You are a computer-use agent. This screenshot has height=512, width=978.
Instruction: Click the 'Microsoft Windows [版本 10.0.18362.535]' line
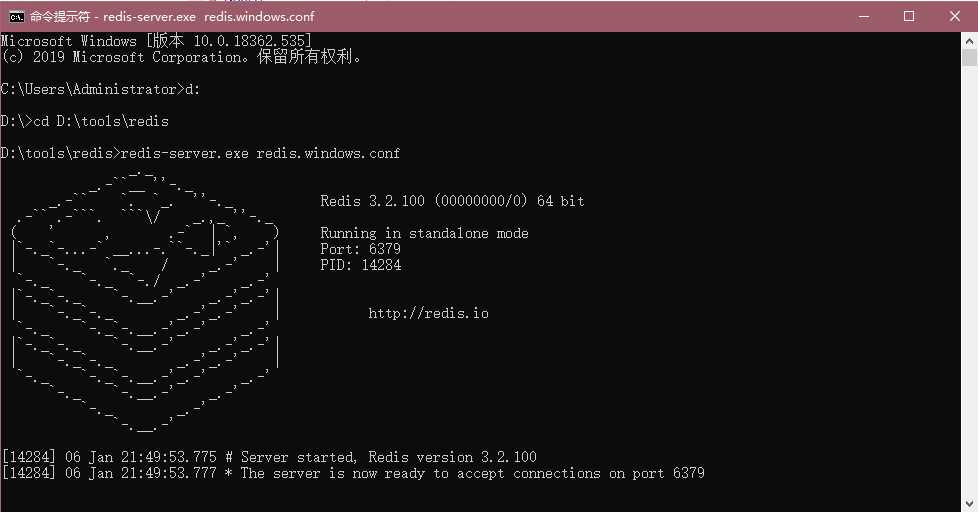[156, 41]
